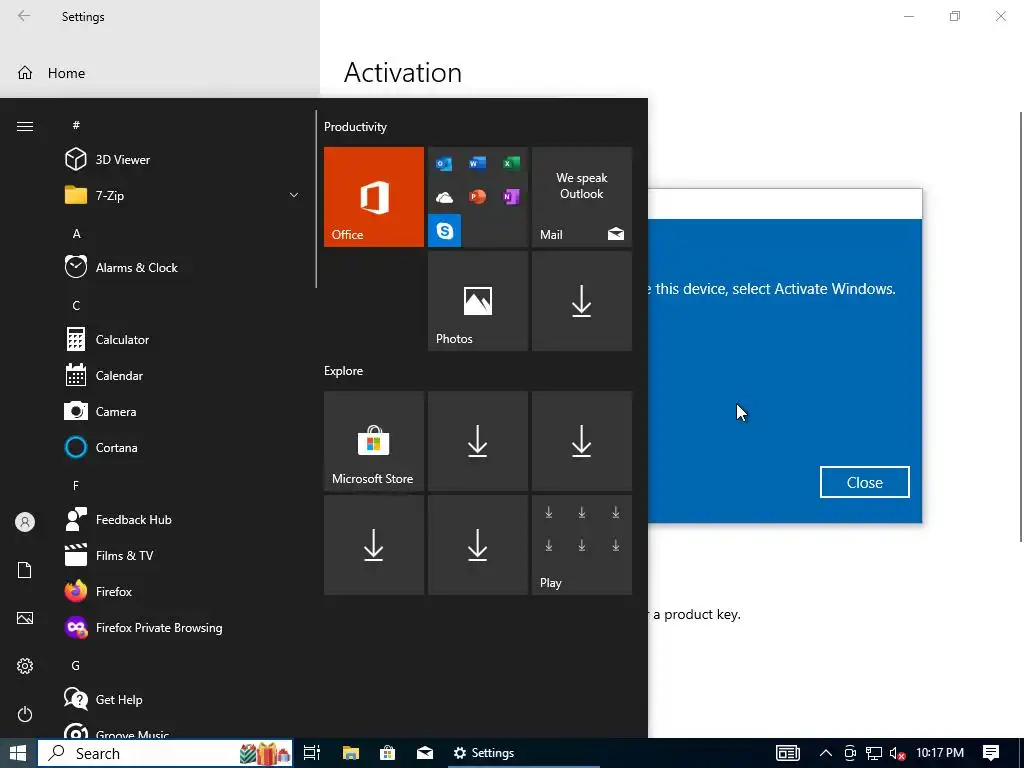Open the Action Center notifications
The height and width of the screenshot is (768, 1024).
tap(991, 753)
